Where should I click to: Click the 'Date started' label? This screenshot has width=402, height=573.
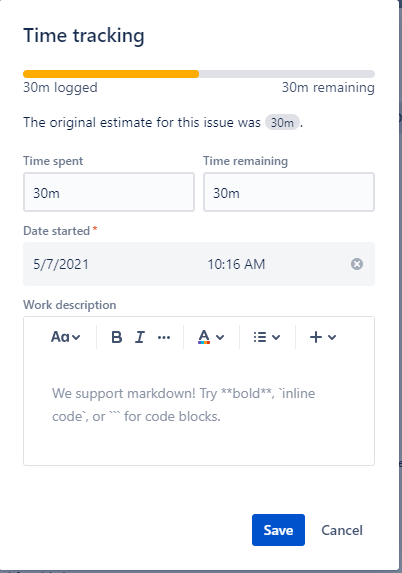click(57, 231)
